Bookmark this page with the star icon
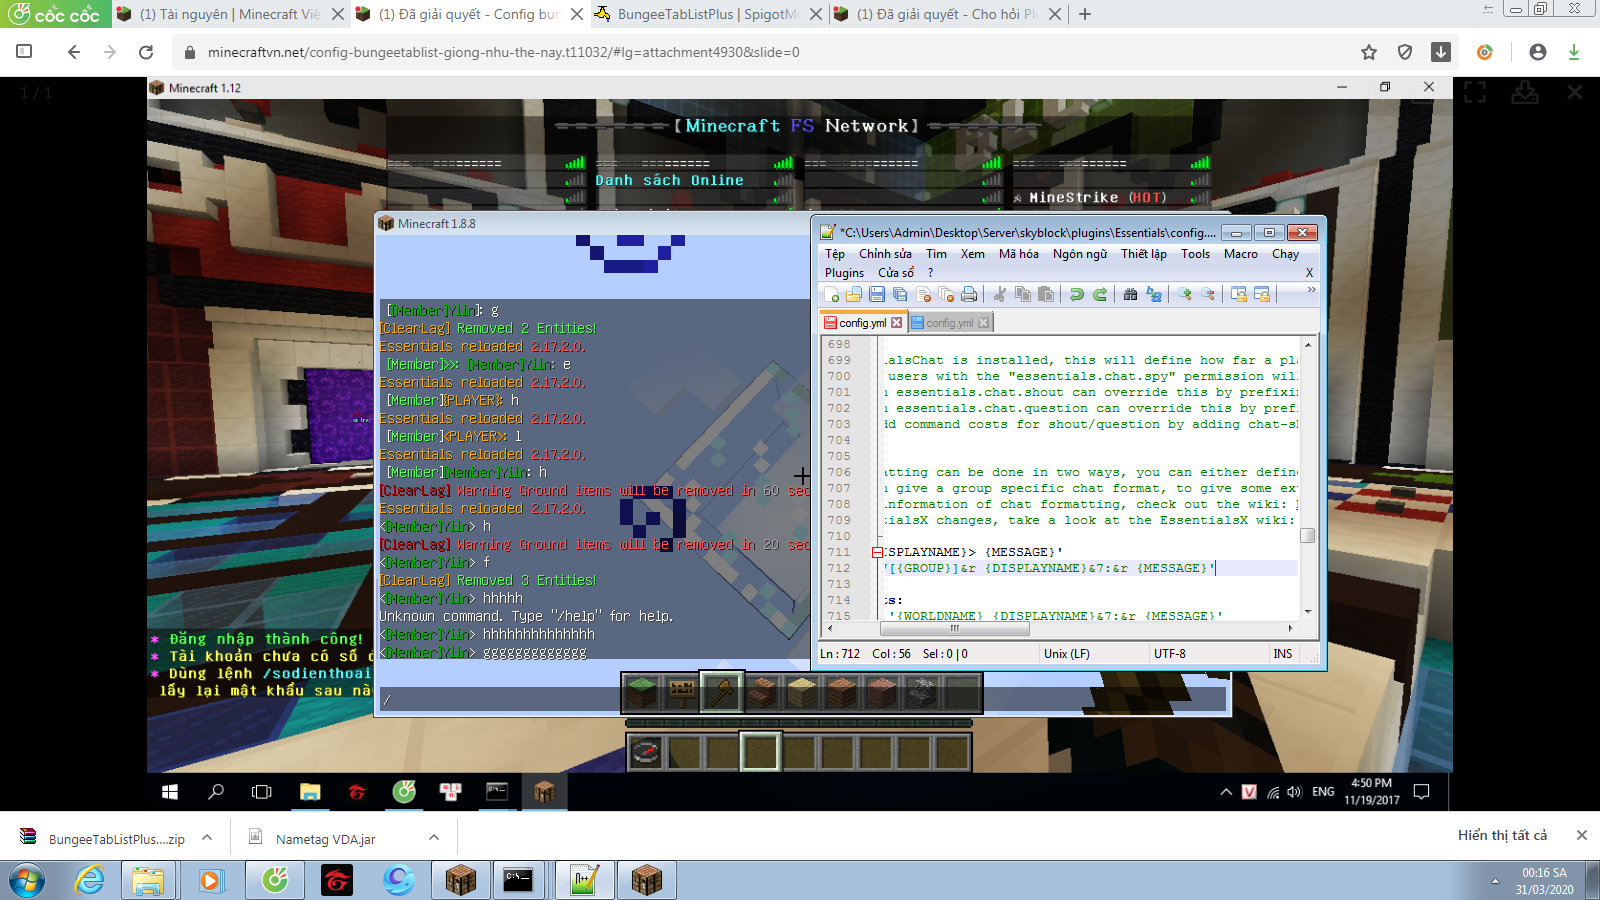1600x900 pixels. pos(1369,52)
